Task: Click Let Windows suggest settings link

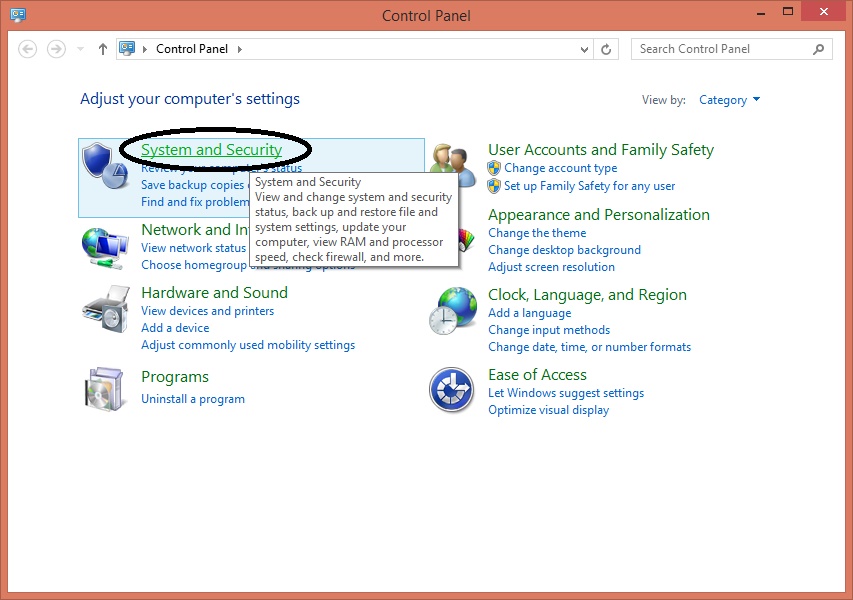Action: (566, 393)
